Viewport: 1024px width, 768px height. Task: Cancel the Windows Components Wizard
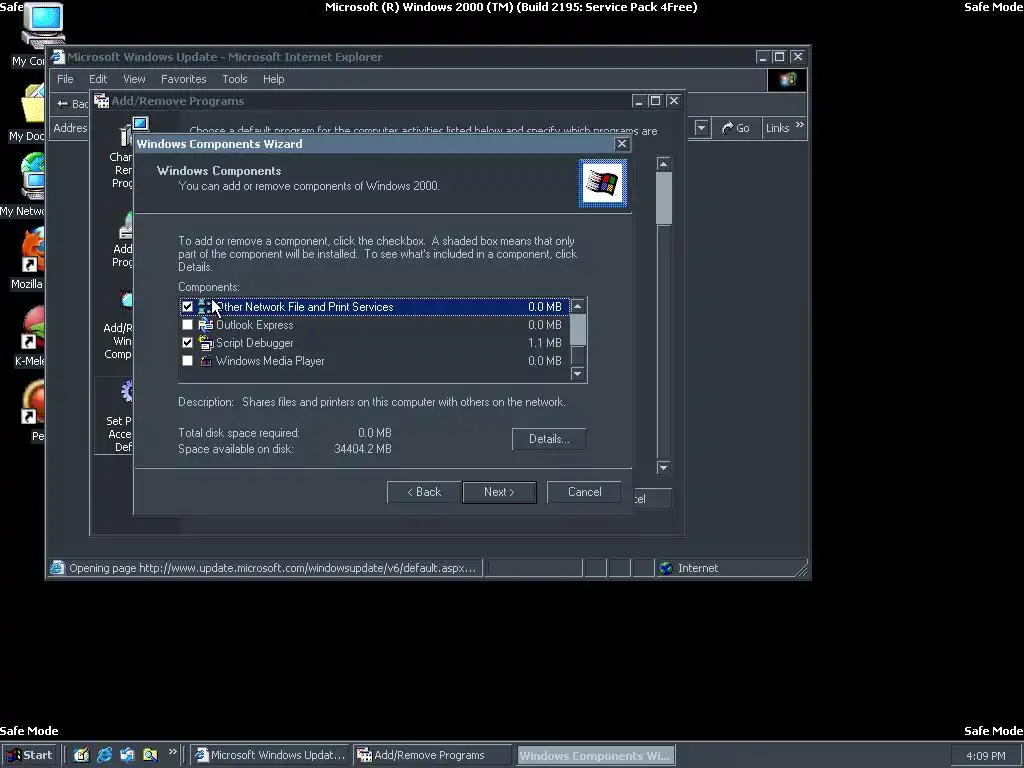tap(584, 492)
